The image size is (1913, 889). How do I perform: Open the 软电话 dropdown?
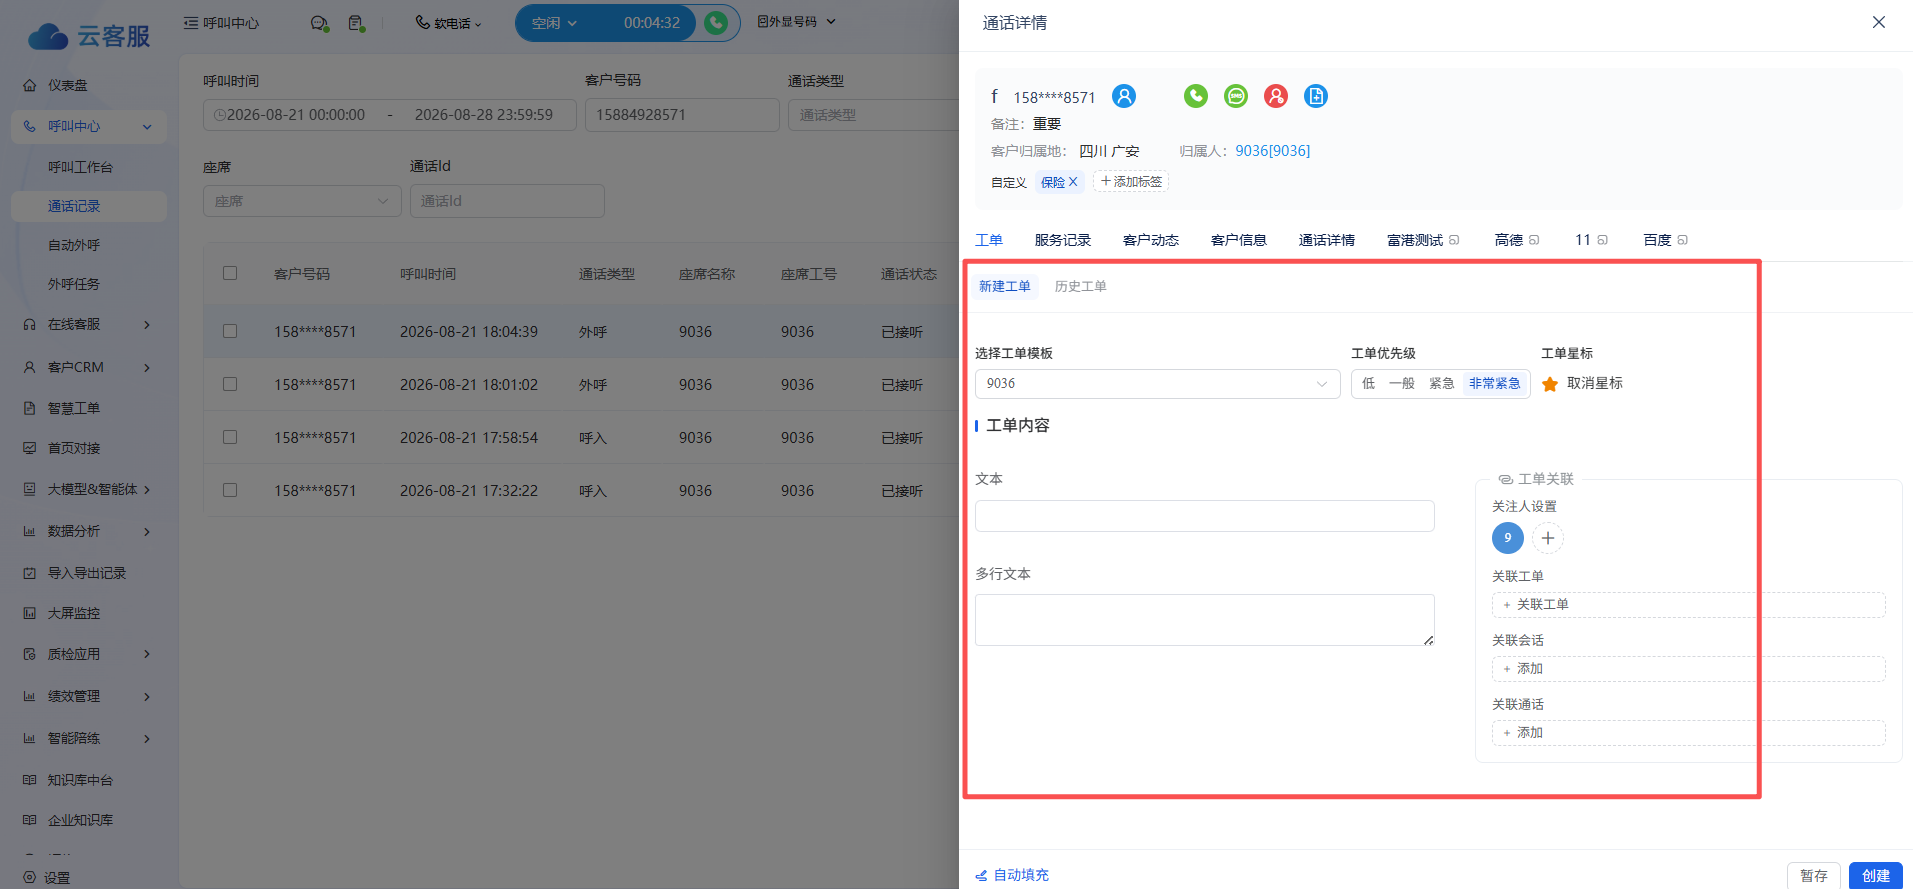click(448, 23)
